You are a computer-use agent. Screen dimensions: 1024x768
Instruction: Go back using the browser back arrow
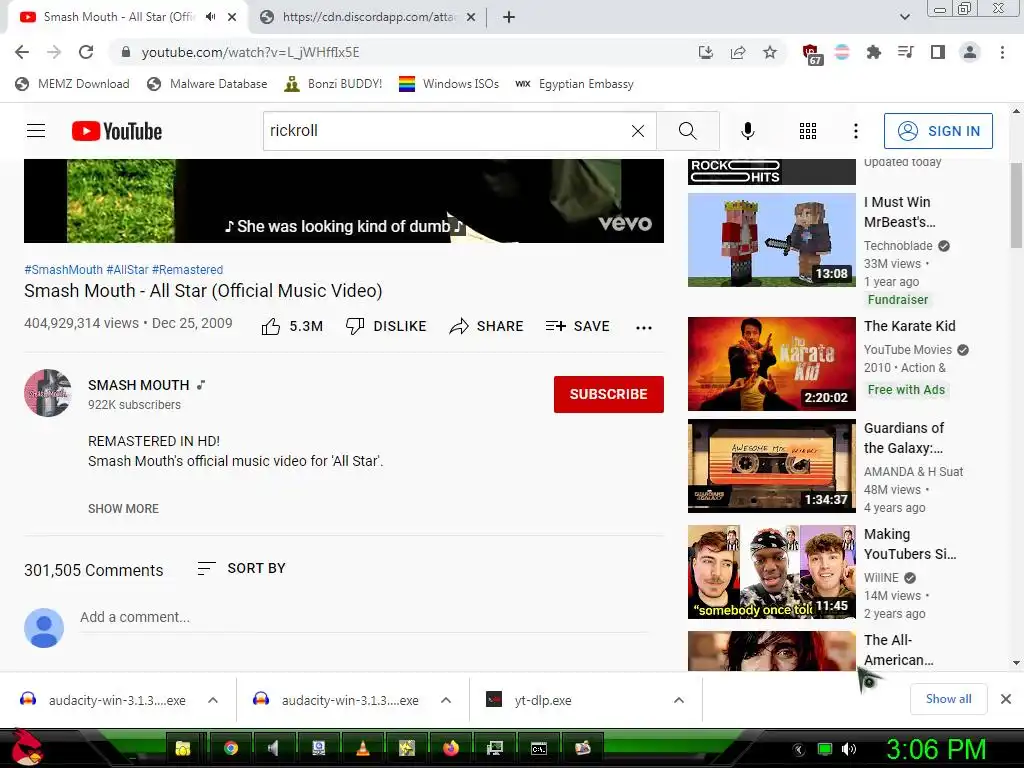pyautogui.click(x=22, y=52)
